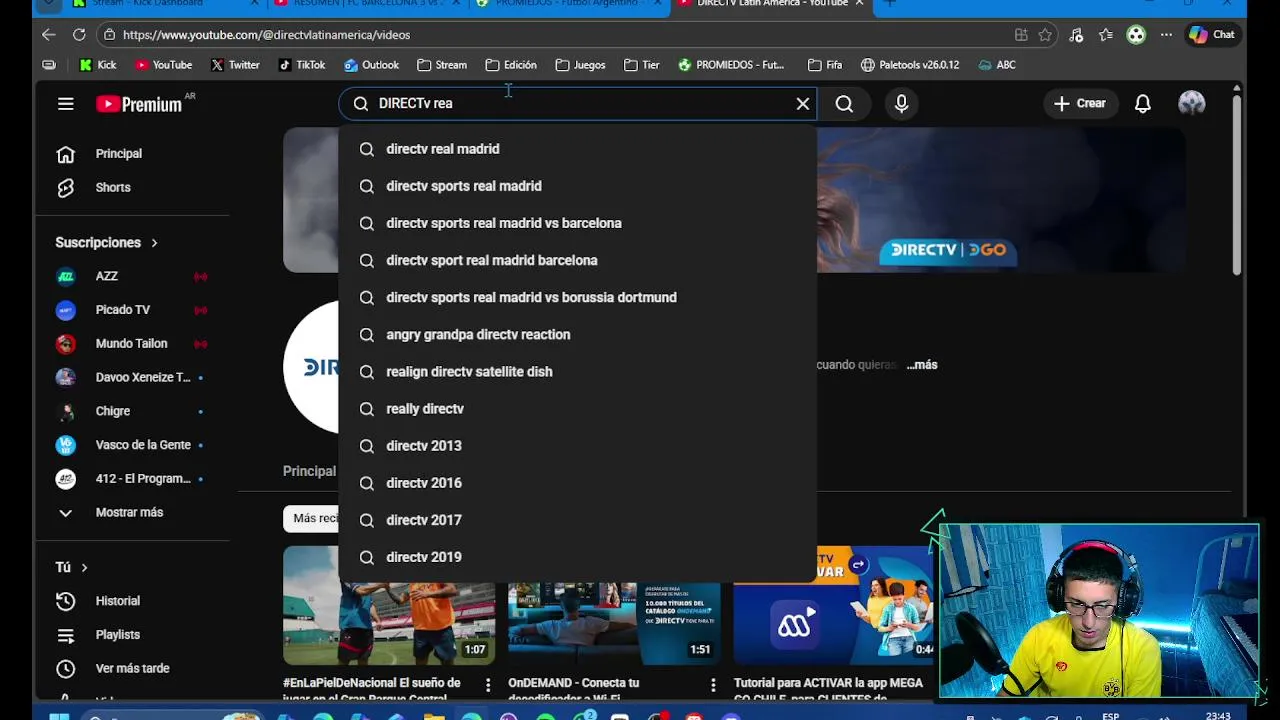This screenshot has height=720, width=1280.
Task: Expand the Tú section
Action: click(72, 567)
